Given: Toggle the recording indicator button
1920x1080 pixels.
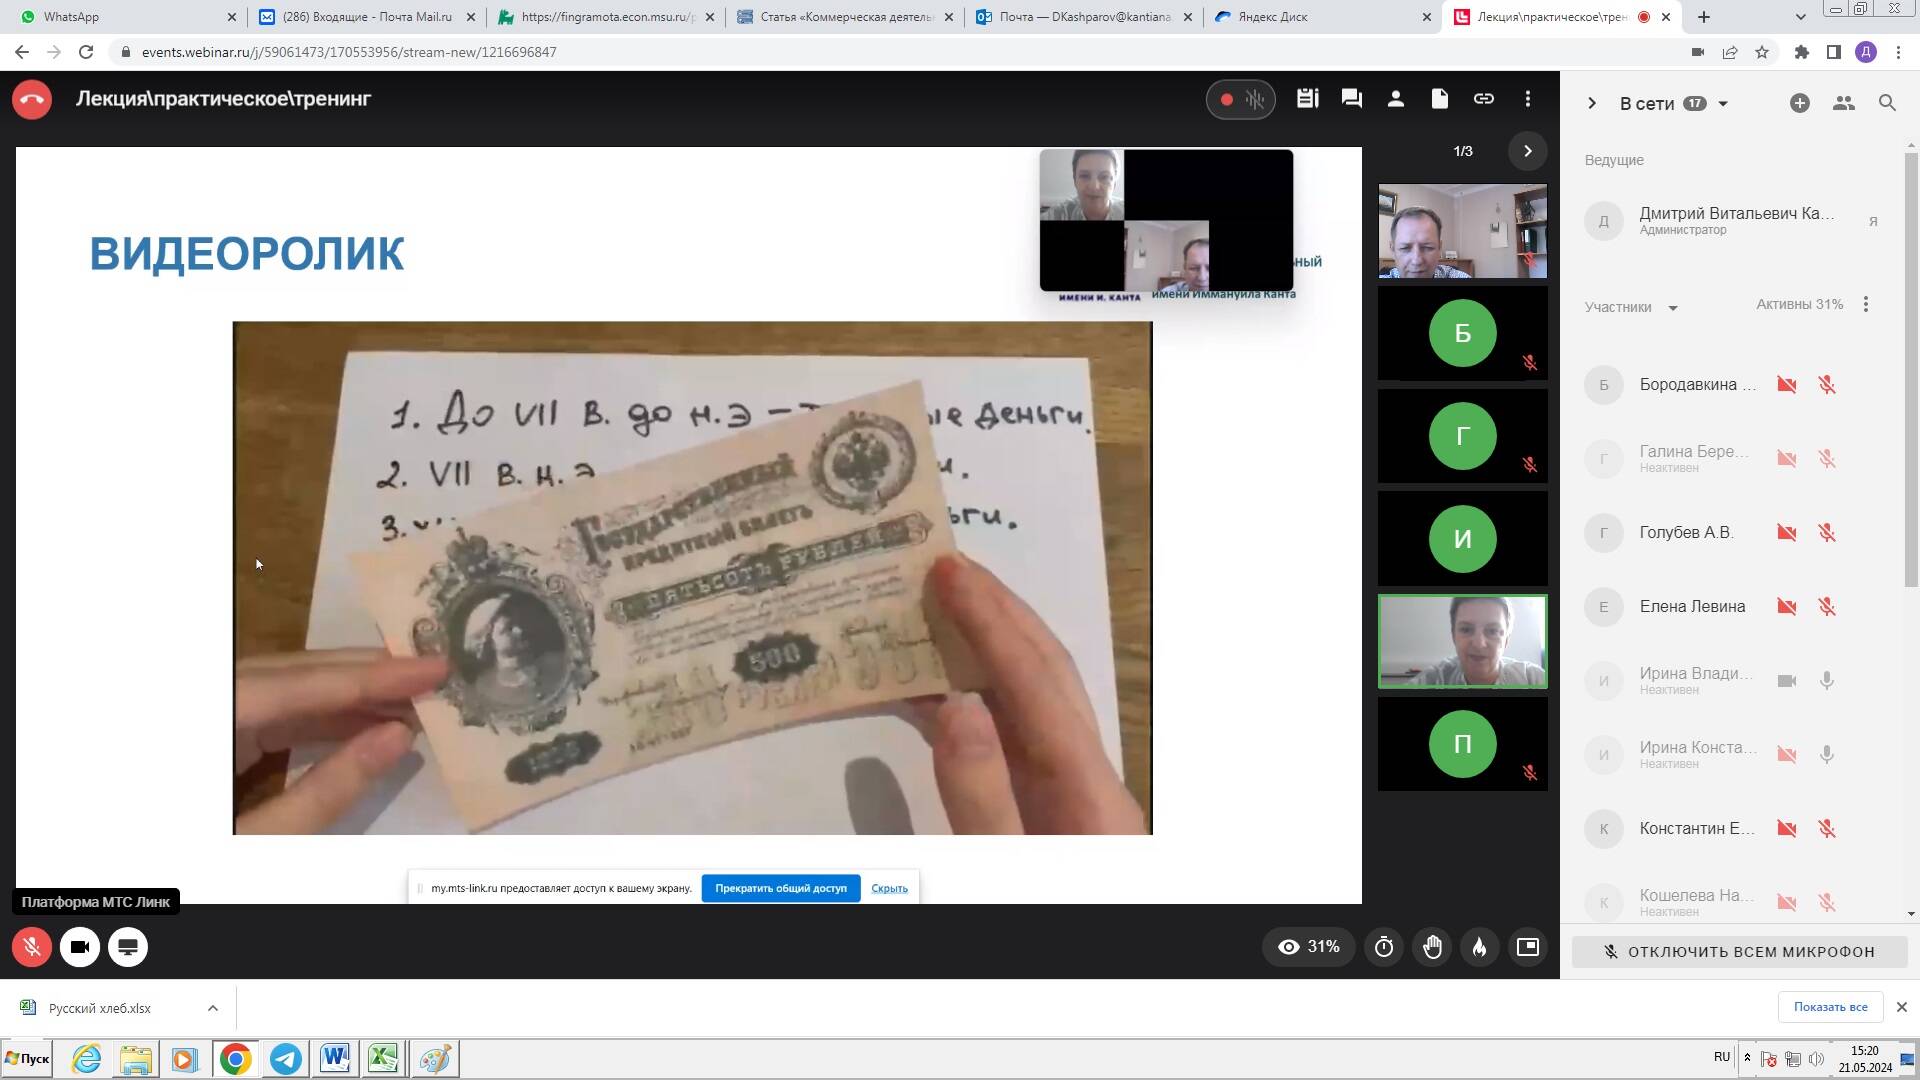Looking at the screenshot, I should [x=1241, y=99].
